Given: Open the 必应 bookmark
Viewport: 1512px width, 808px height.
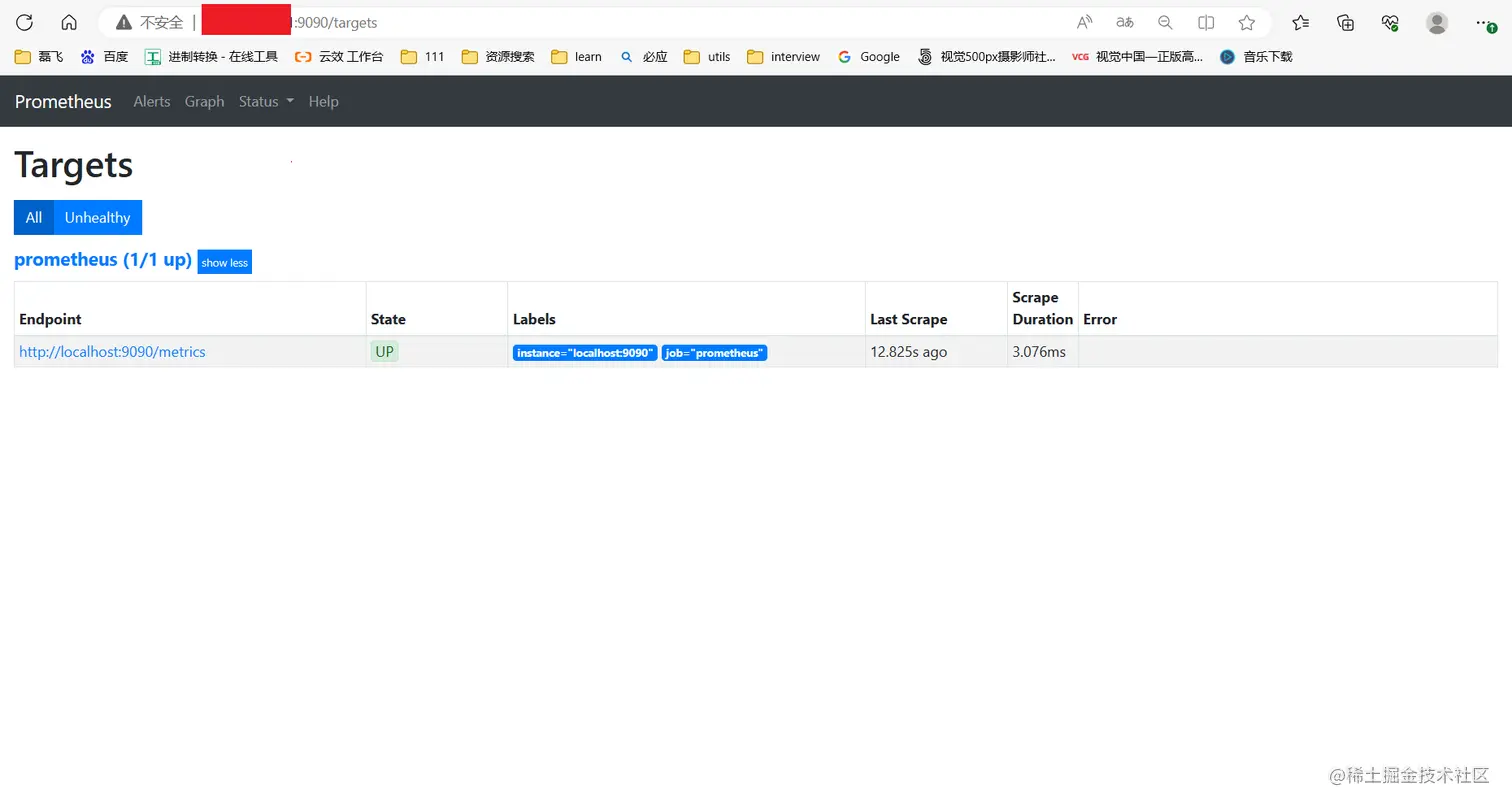Looking at the screenshot, I should coord(643,57).
